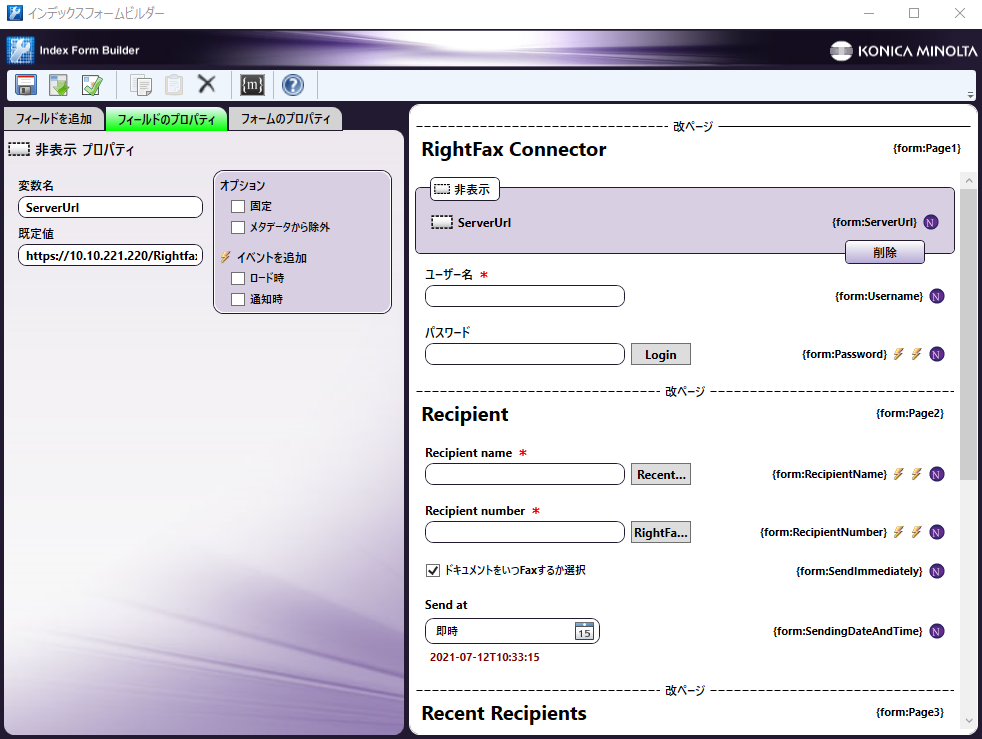
Task: Click the {form:Page3} label
Action: pyautogui.click(x=909, y=712)
